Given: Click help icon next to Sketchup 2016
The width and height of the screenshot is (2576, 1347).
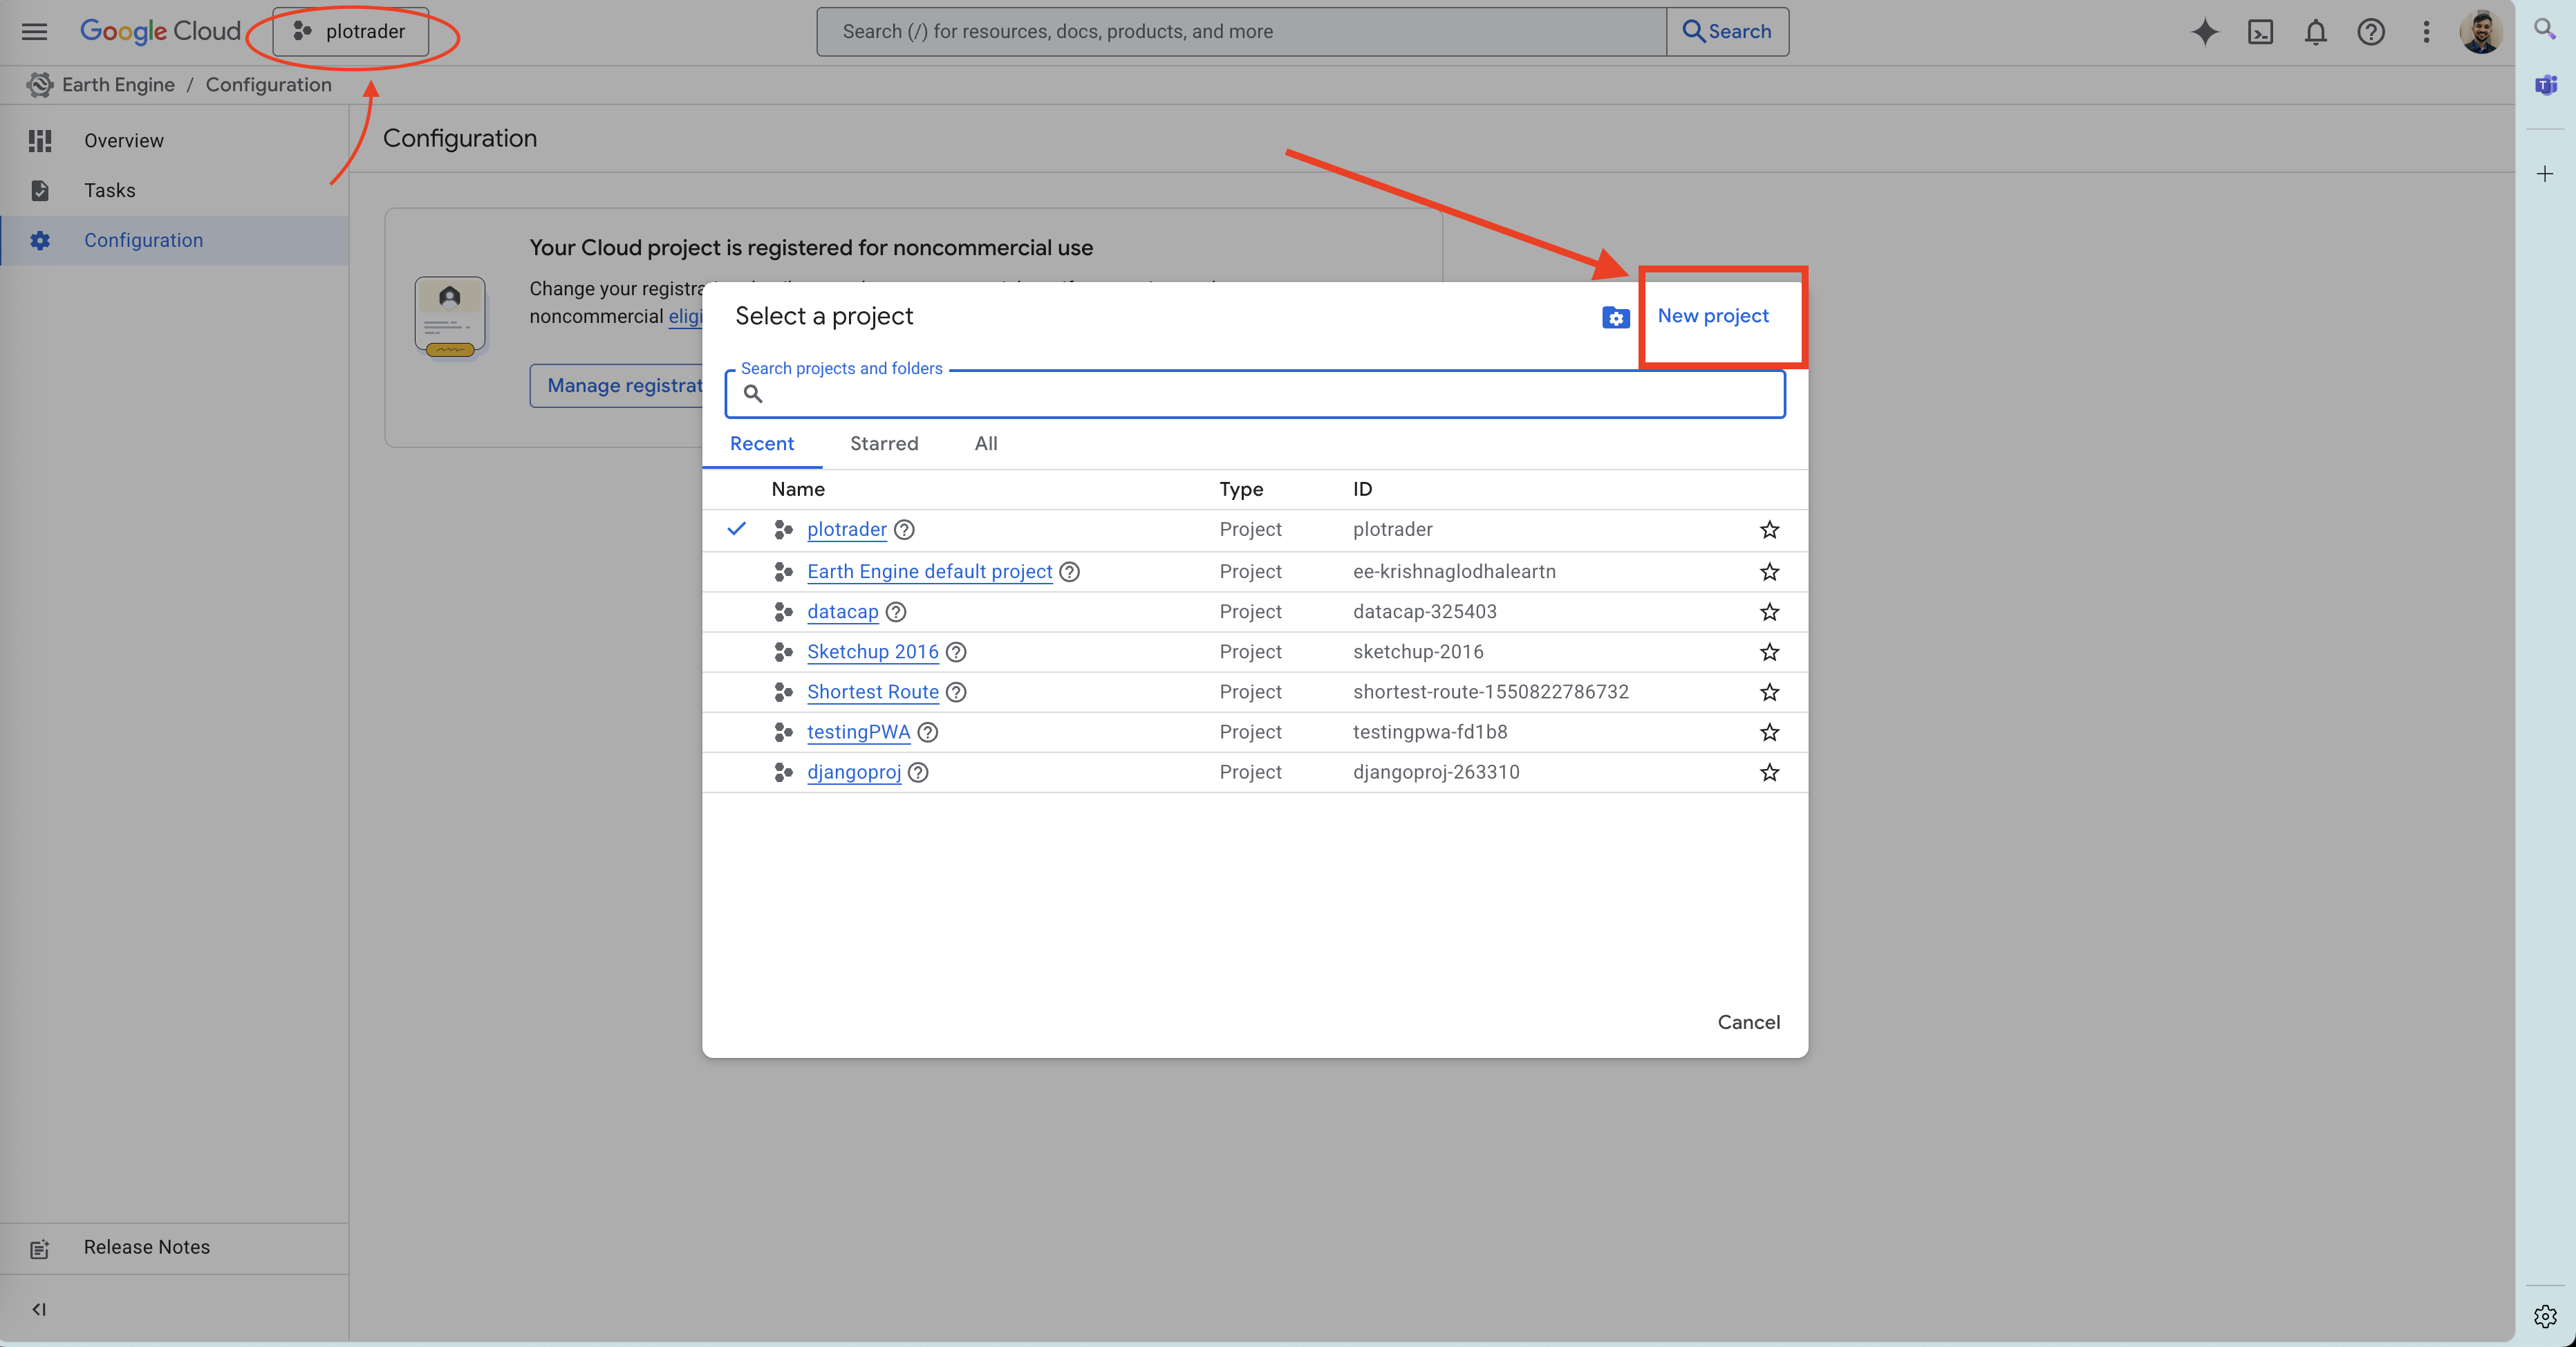Looking at the screenshot, I should 955,652.
